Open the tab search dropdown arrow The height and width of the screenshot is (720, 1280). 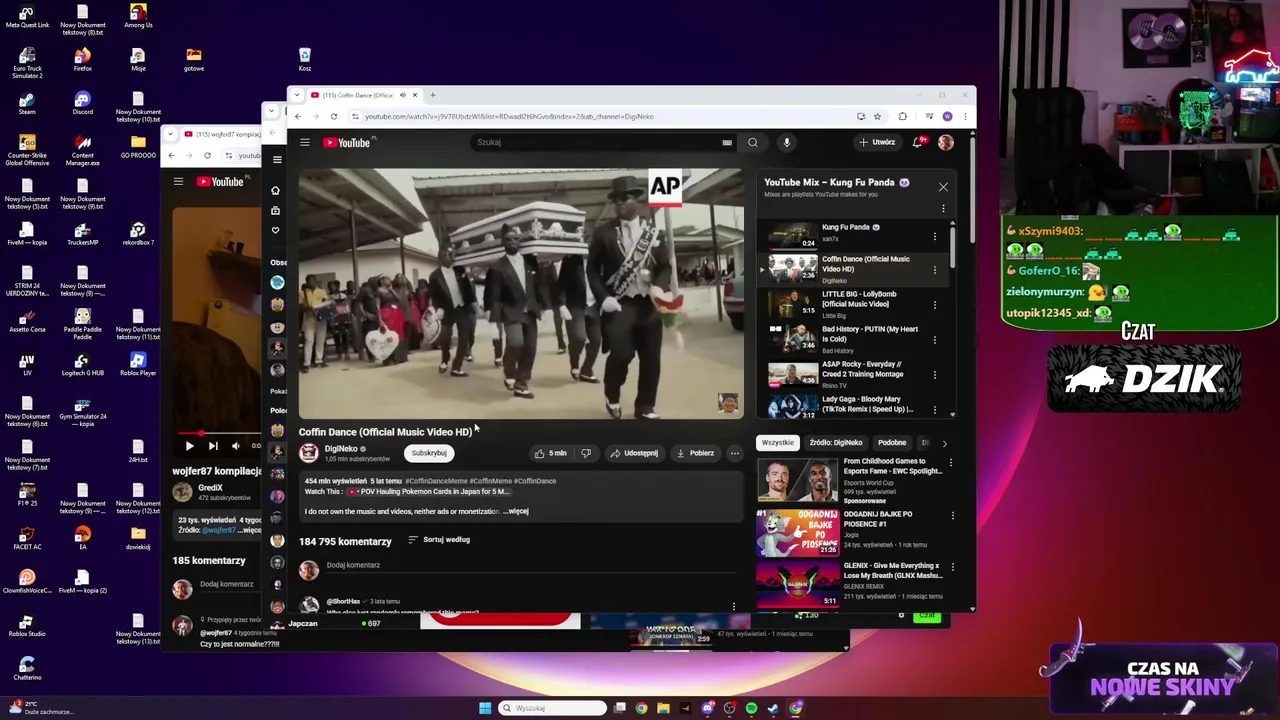pyautogui.click(x=296, y=95)
